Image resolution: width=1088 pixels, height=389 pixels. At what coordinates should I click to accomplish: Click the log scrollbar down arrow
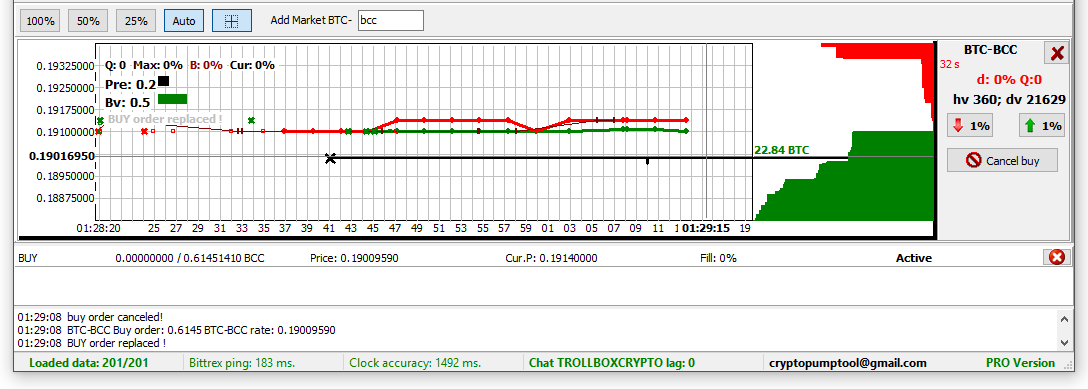pos(1064,343)
